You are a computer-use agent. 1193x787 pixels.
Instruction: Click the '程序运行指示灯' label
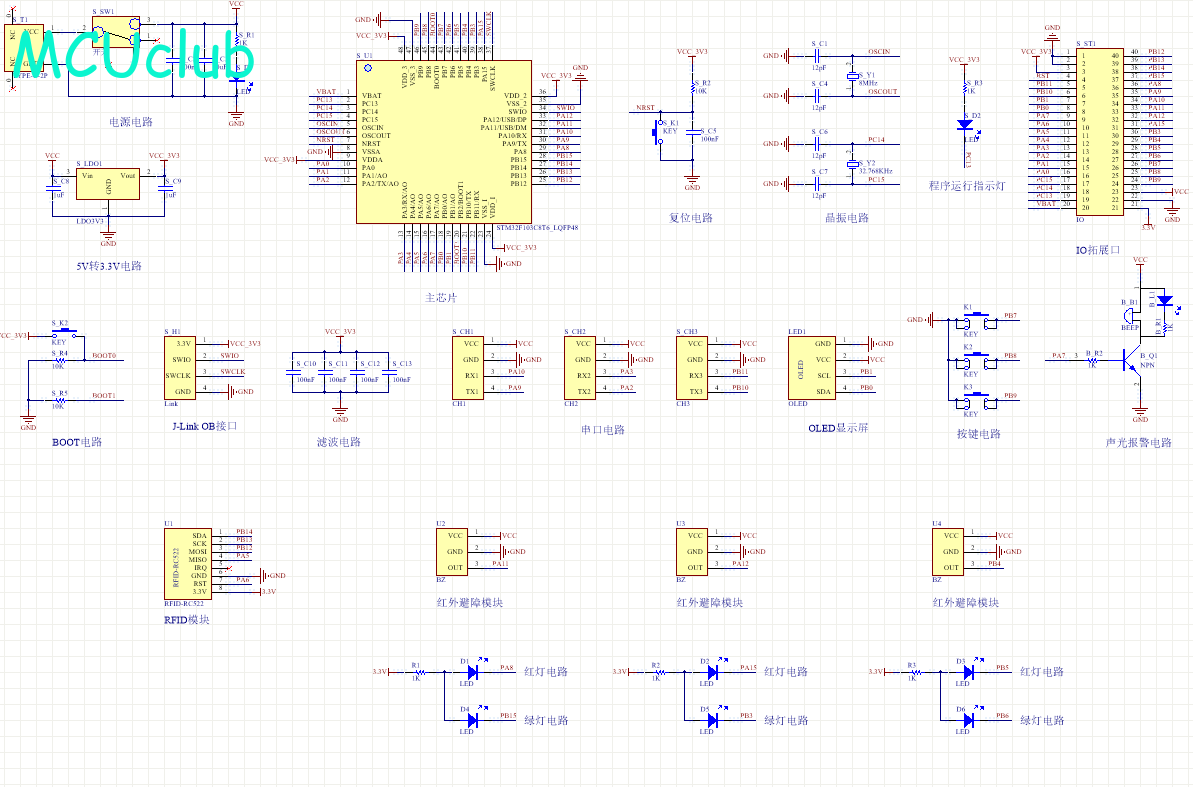[967, 186]
